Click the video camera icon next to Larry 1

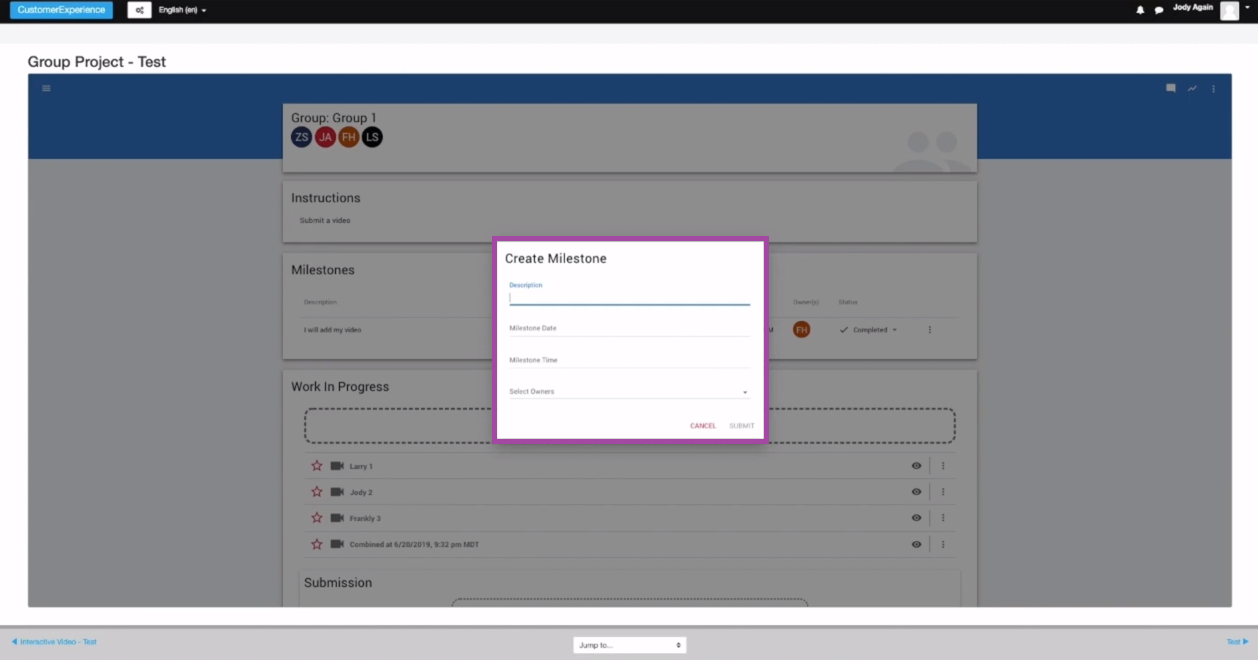tap(337, 466)
